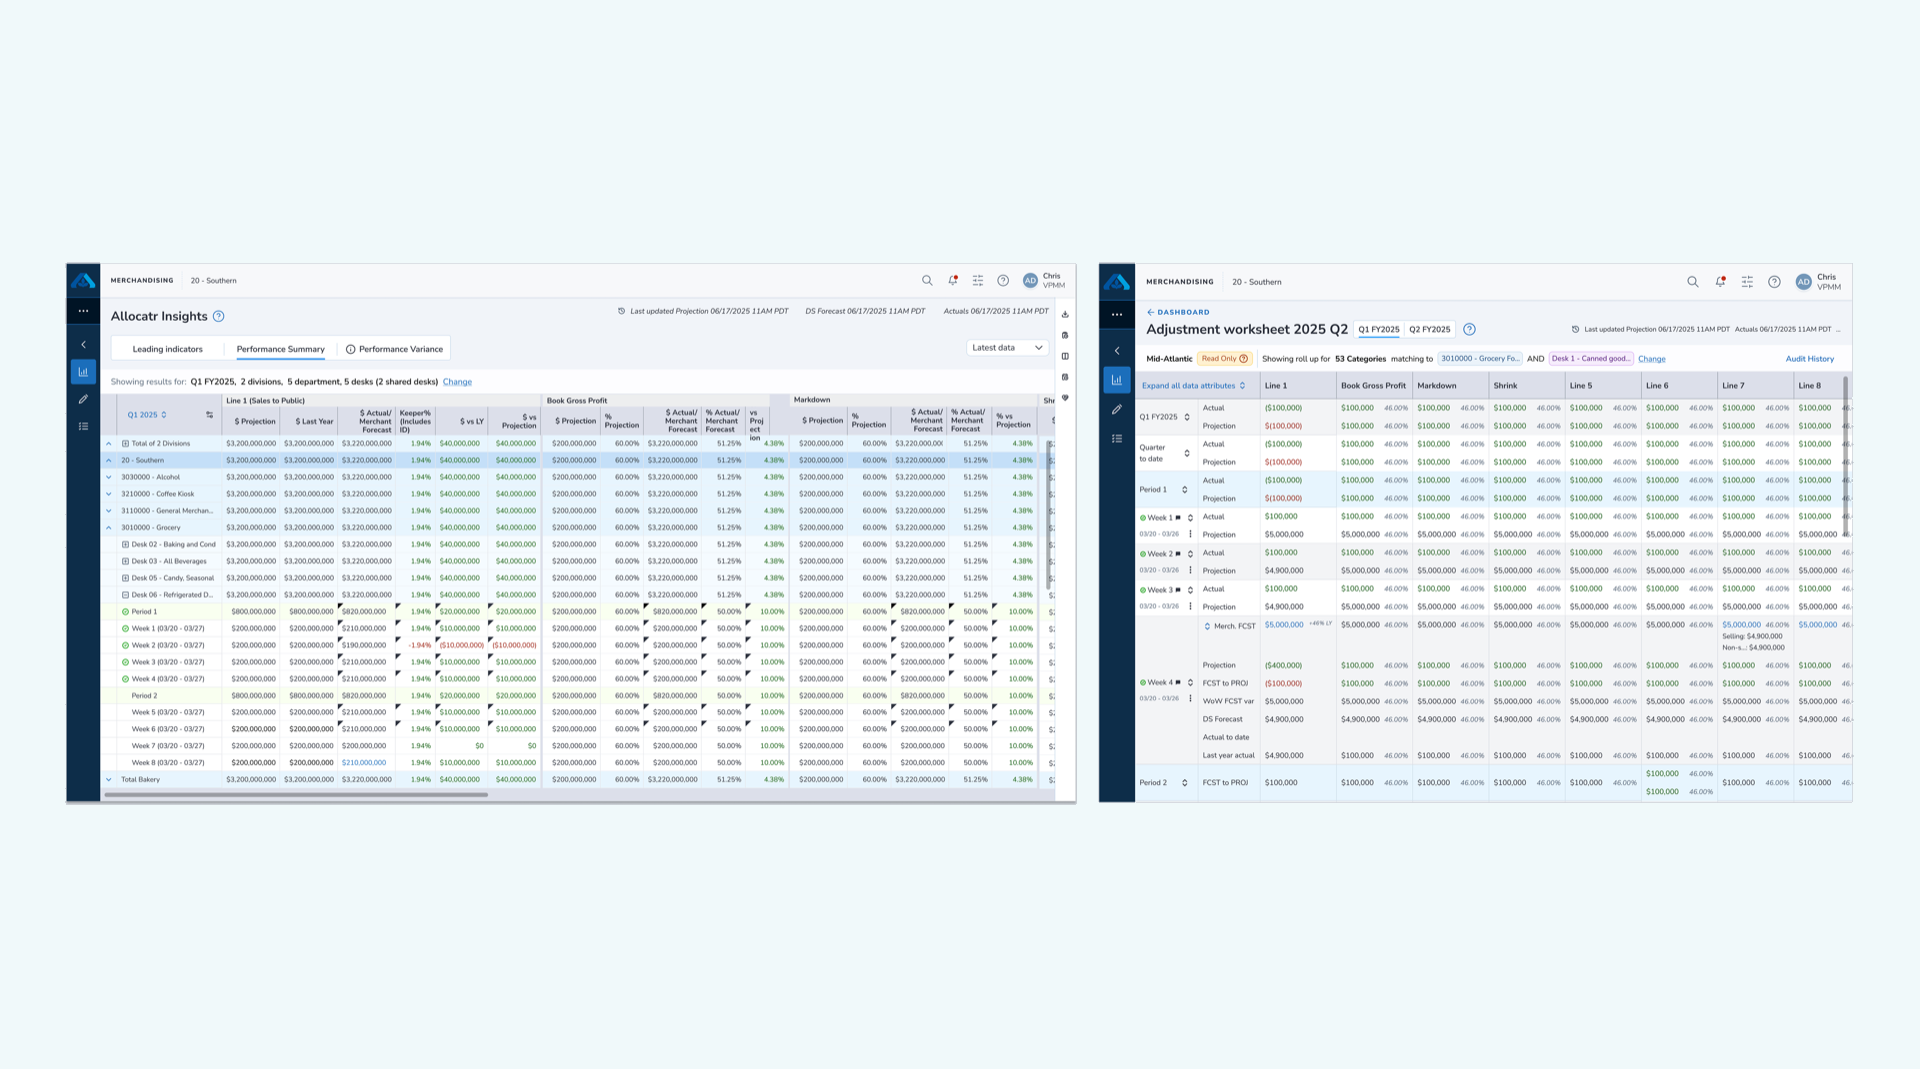1920x1069 pixels.
Task: Open the Q1 2025 period selector
Action: [147, 415]
